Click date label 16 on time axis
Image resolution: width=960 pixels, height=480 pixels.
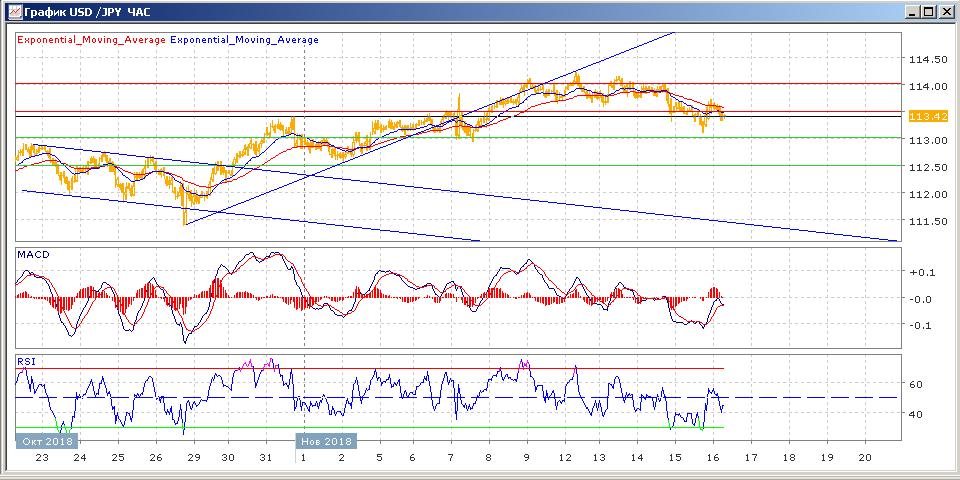coord(713,458)
